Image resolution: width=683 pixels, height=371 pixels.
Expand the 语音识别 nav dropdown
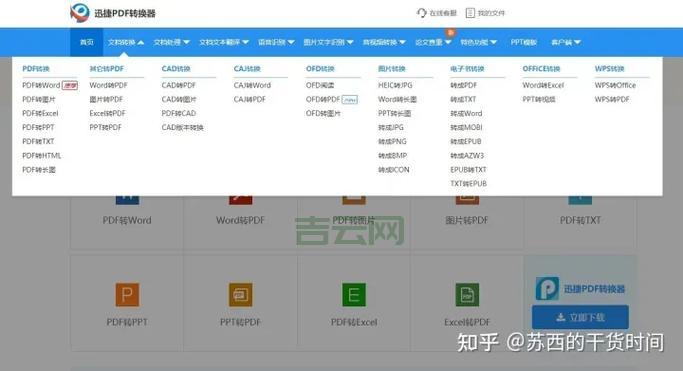pos(276,42)
